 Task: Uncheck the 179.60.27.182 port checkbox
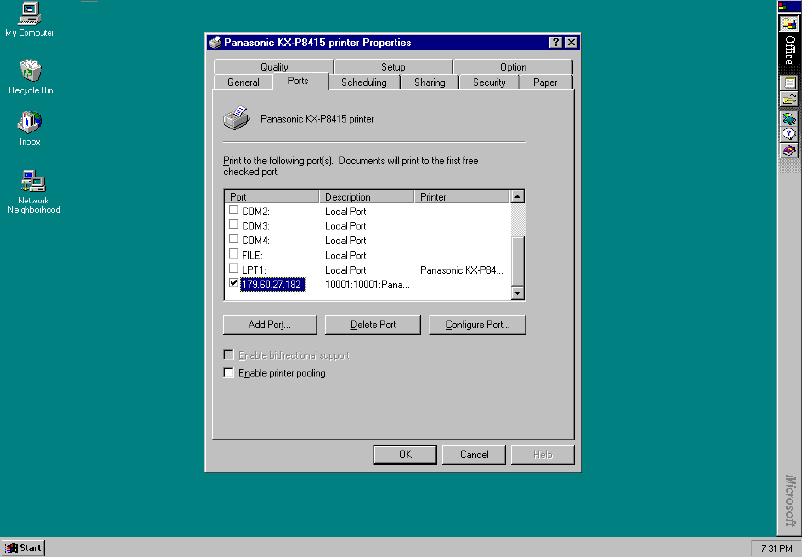click(x=234, y=284)
